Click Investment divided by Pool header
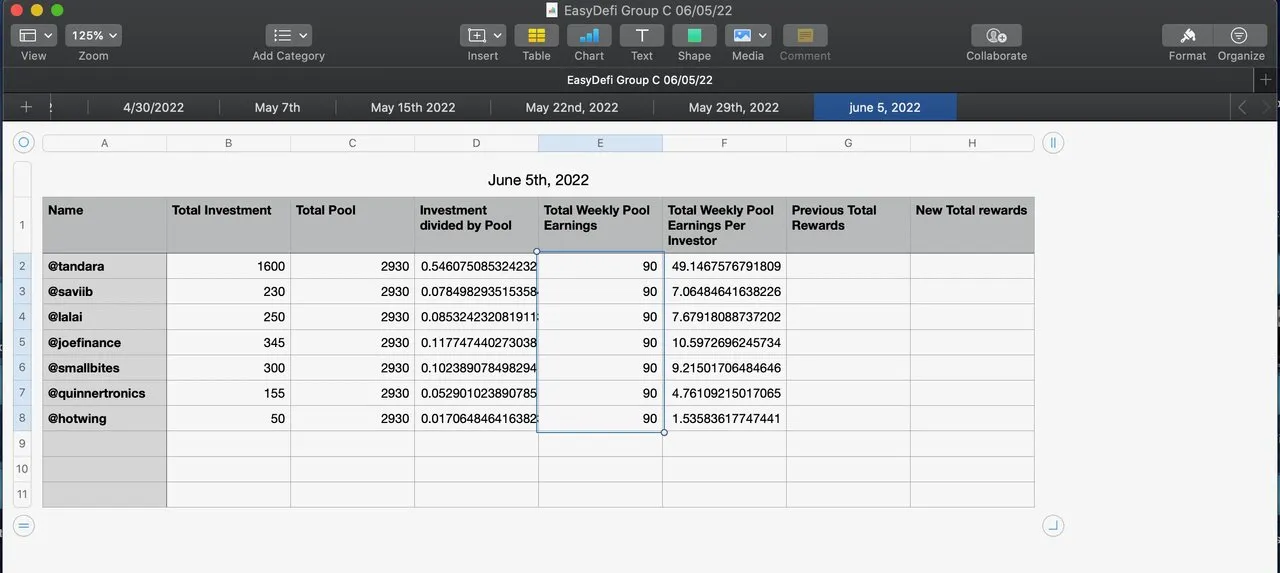The image size is (1280, 573). point(477,225)
